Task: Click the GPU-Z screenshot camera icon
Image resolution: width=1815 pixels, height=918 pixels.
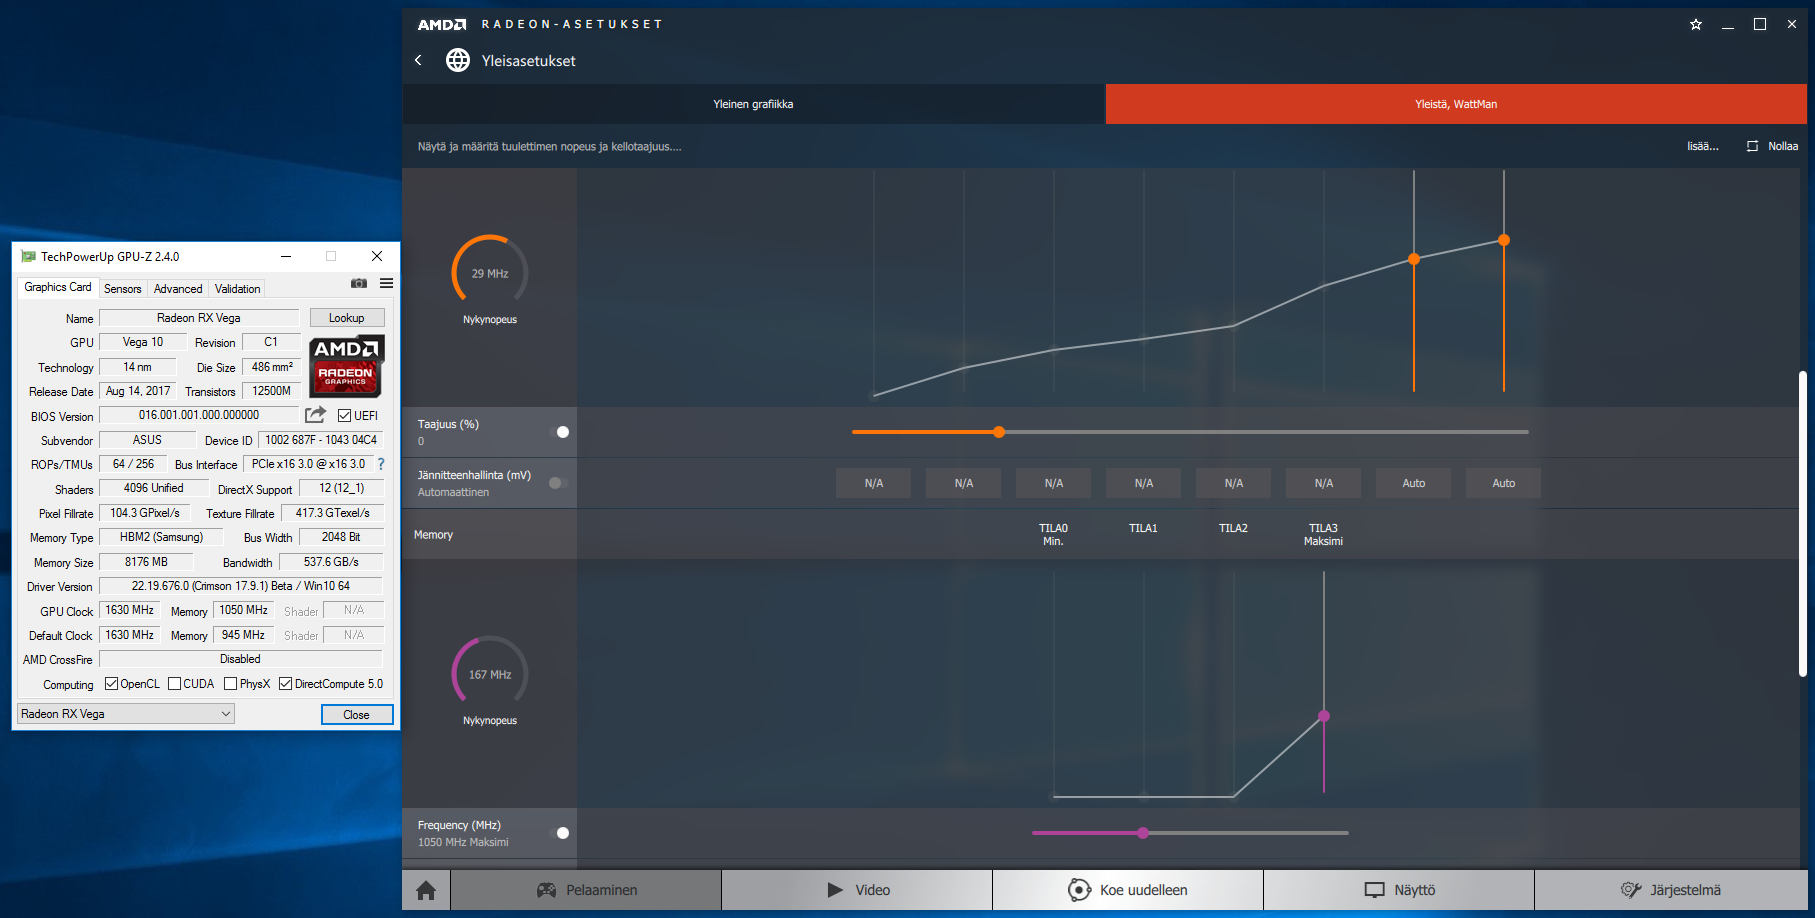Action: [359, 284]
